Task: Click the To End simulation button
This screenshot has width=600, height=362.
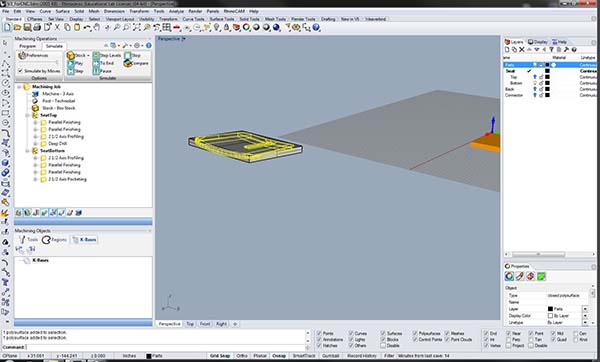Action: [x=103, y=63]
